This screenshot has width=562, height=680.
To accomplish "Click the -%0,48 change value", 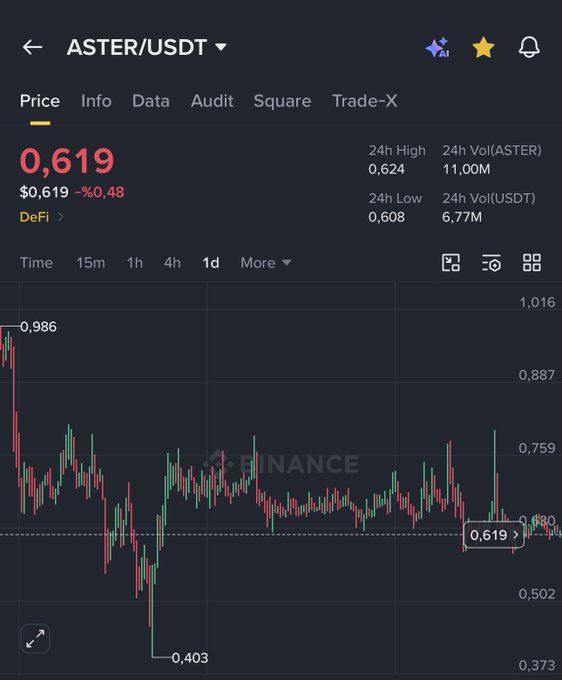I will [100, 192].
